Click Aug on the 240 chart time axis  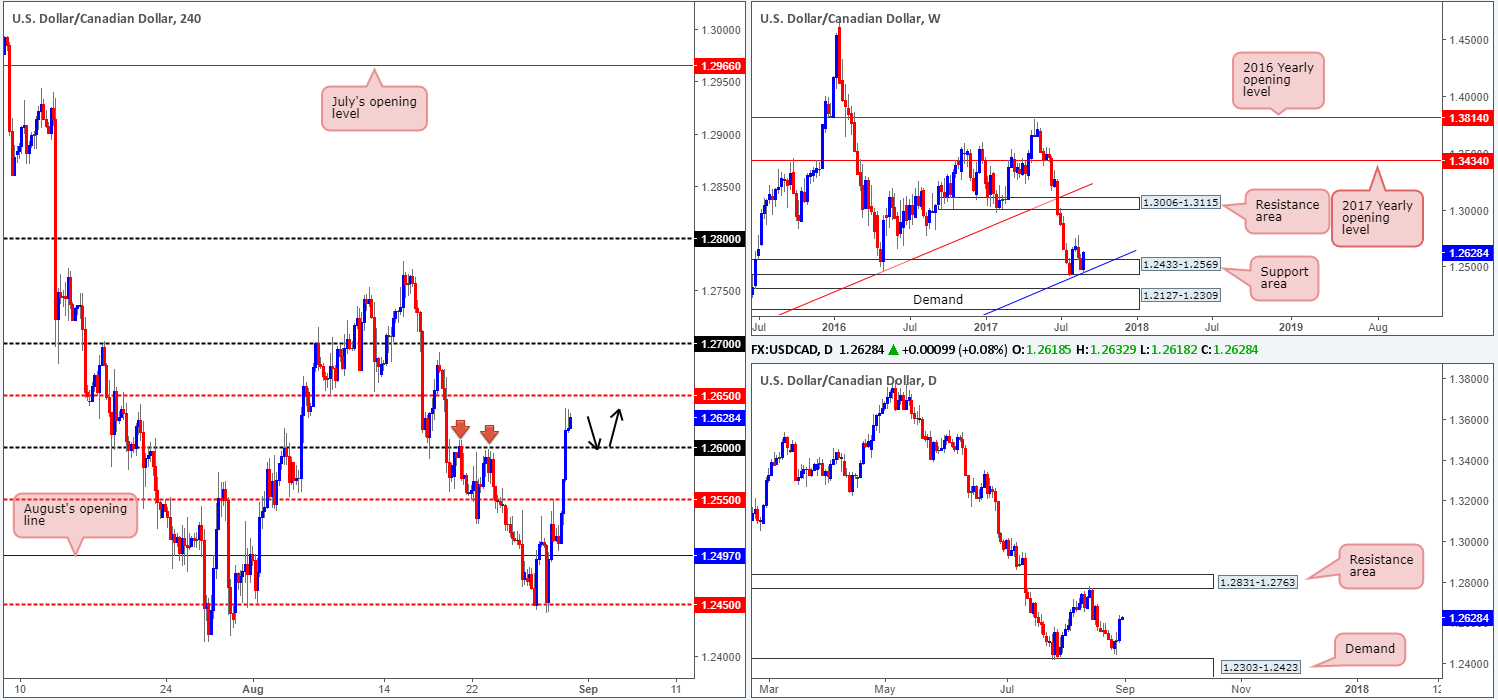(253, 689)
